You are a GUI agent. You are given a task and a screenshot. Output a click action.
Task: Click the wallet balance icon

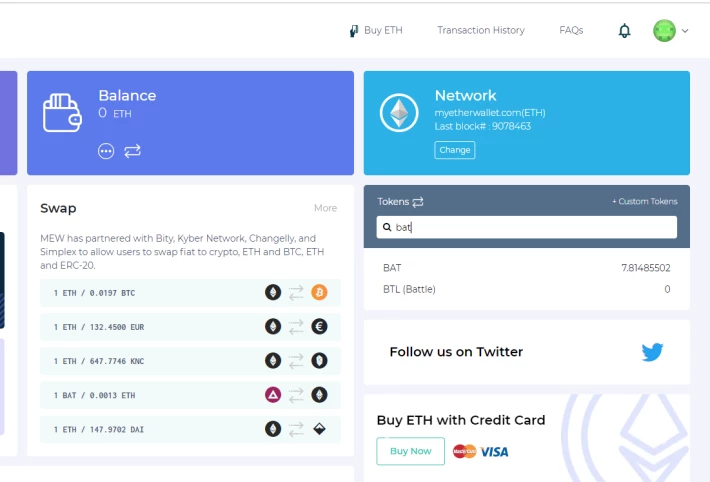point(62,113)
